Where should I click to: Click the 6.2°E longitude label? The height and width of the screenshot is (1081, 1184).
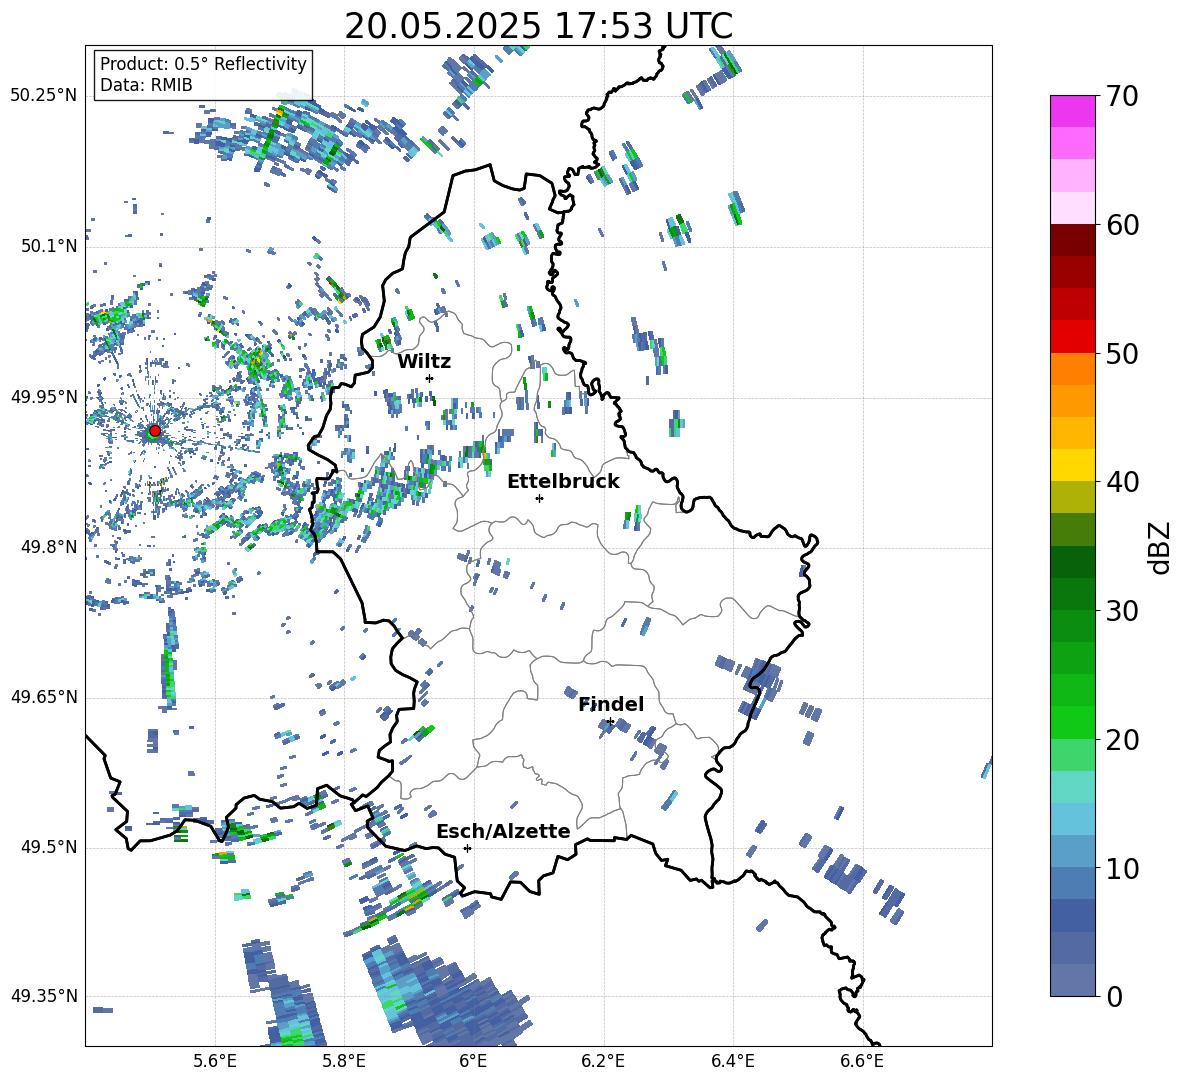pos(603,1061)
